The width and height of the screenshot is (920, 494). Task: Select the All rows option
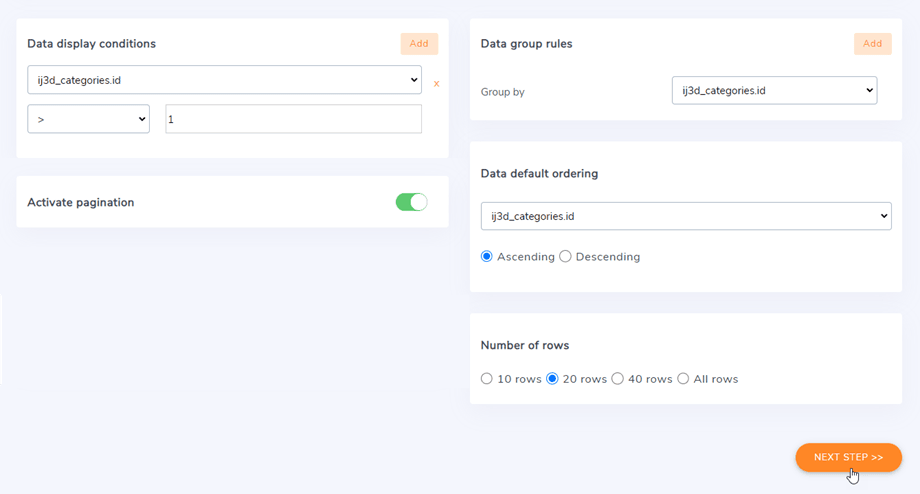683,379
